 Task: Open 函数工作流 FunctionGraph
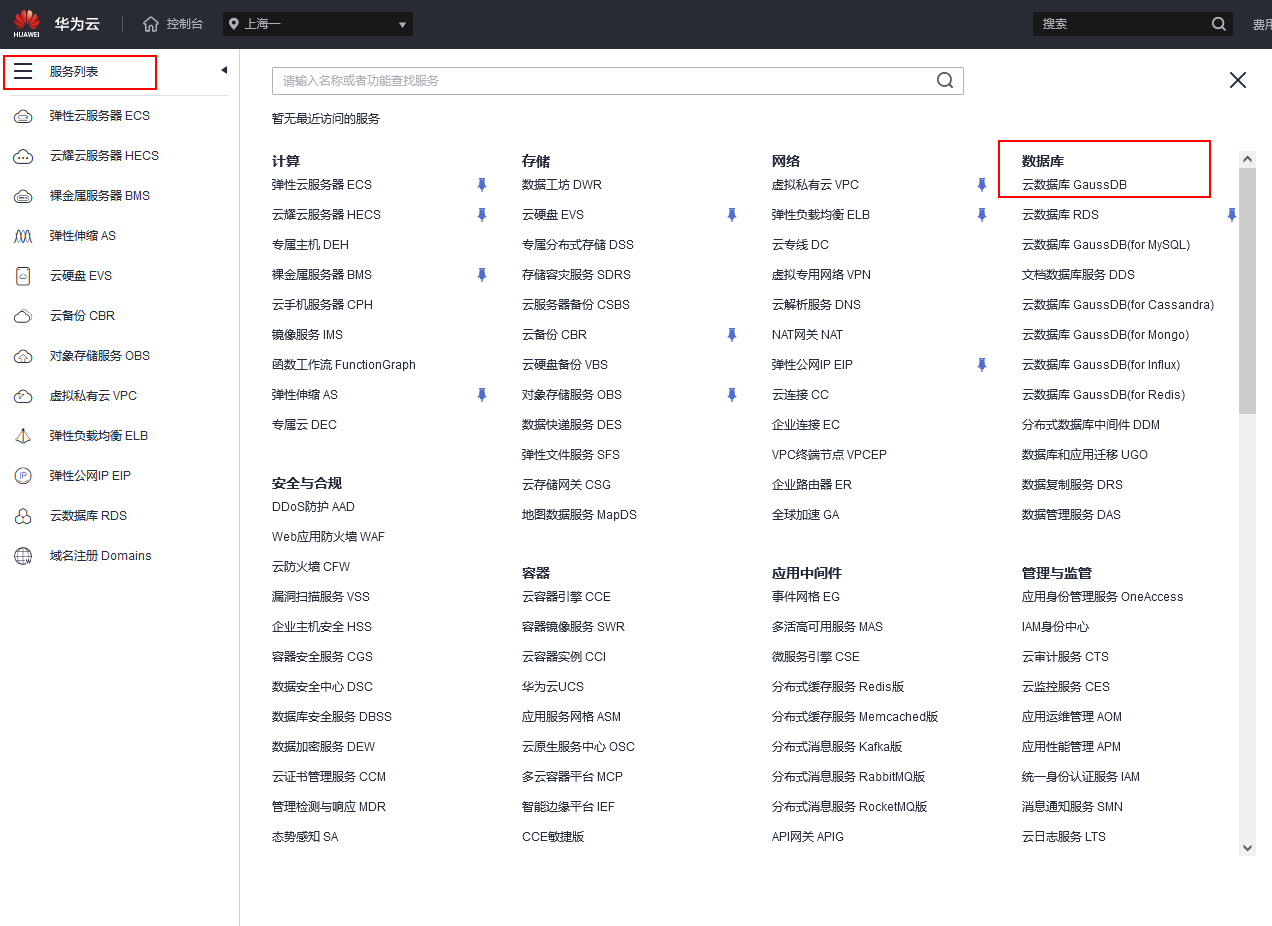(344, 365)
